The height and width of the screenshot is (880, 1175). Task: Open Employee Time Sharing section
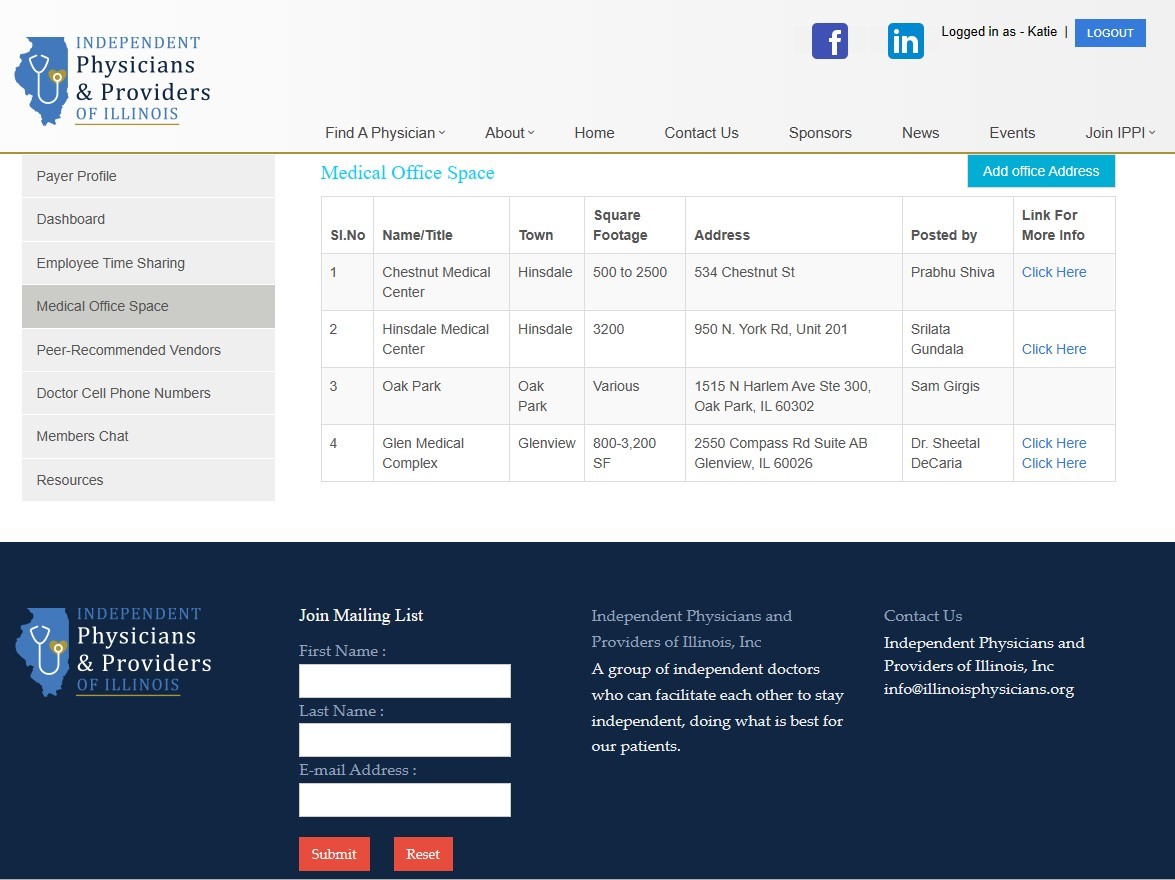point(148,263)
